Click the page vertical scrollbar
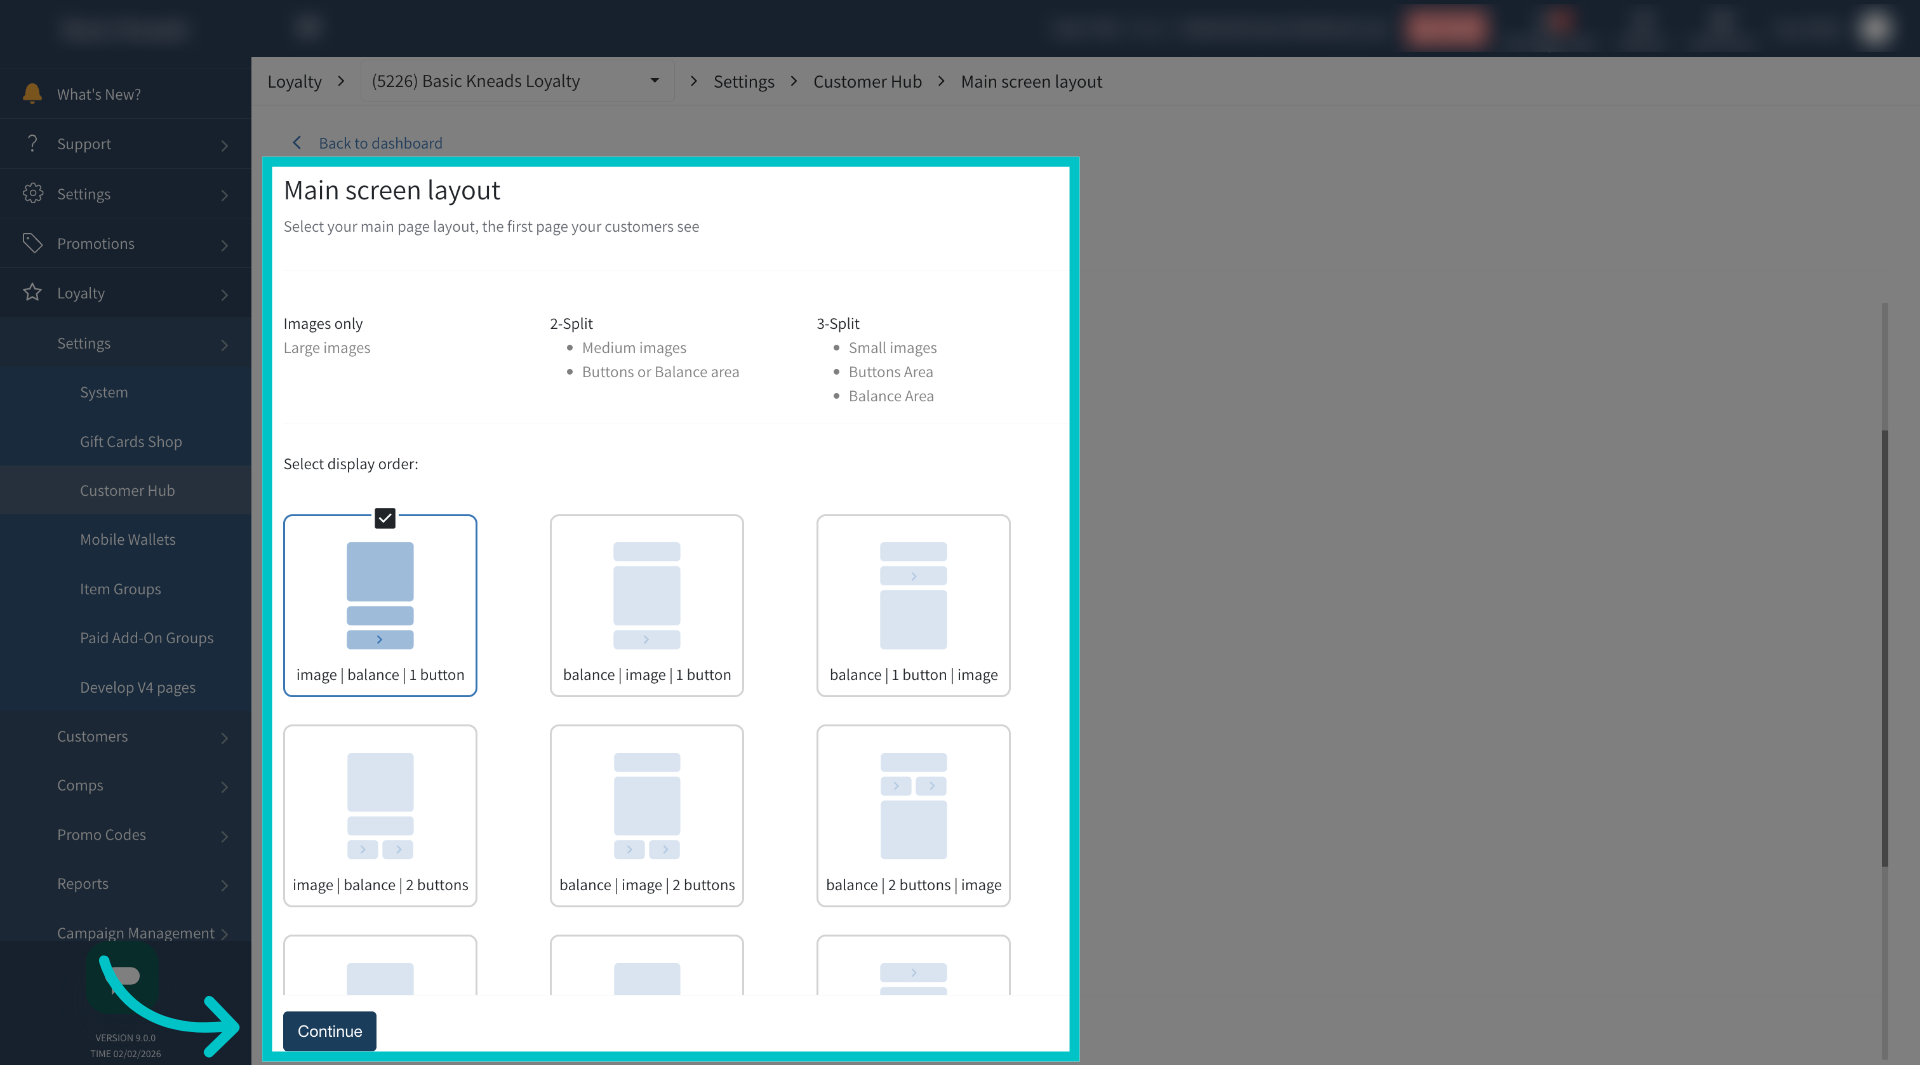Image resolution: width=1920 pixels, height=1065 pixels. pyautogui.click(x=1885, y=648)
